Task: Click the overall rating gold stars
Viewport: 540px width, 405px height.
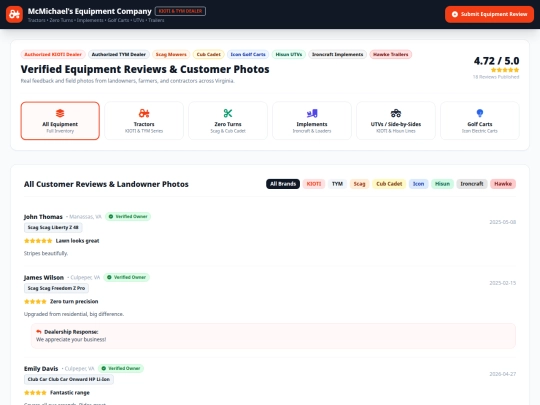Action: pyautogui.click(x=505, y=70)
